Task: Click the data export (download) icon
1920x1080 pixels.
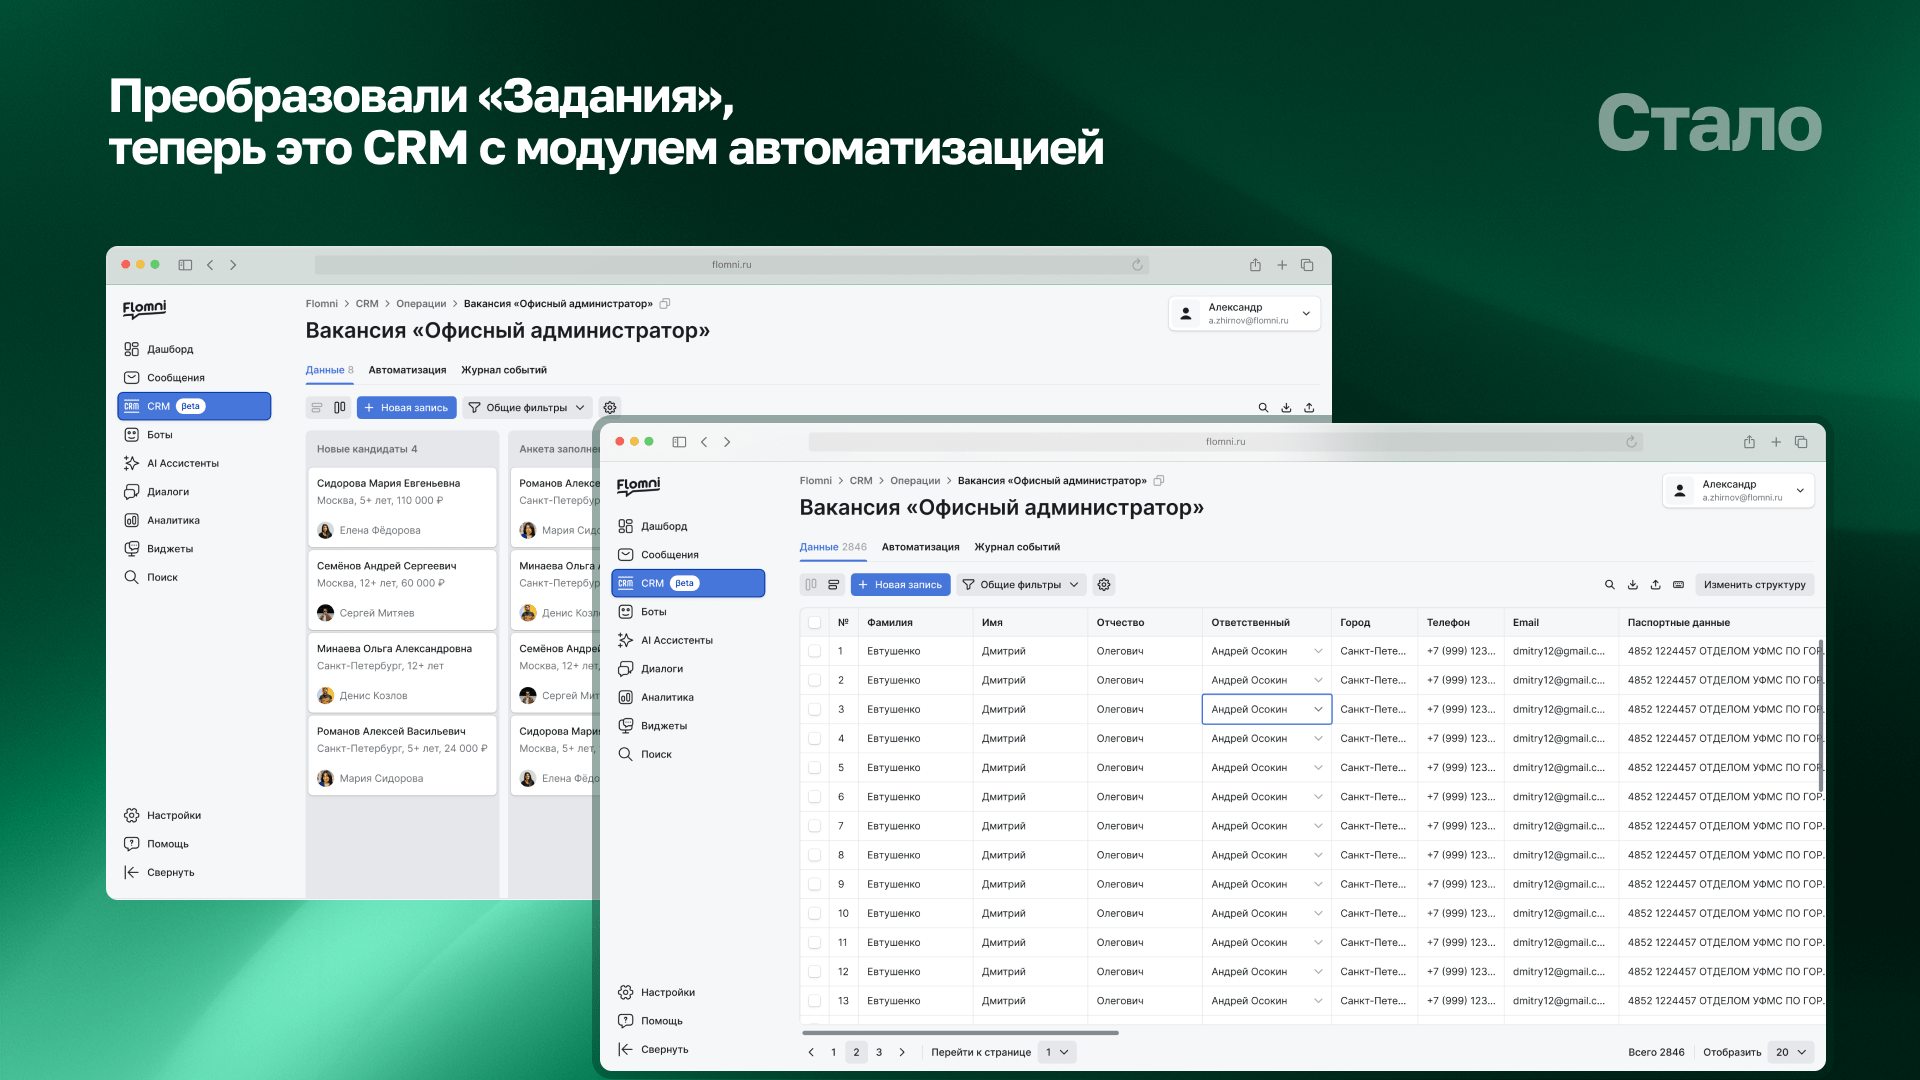Action: click(x=1633, y=584)
